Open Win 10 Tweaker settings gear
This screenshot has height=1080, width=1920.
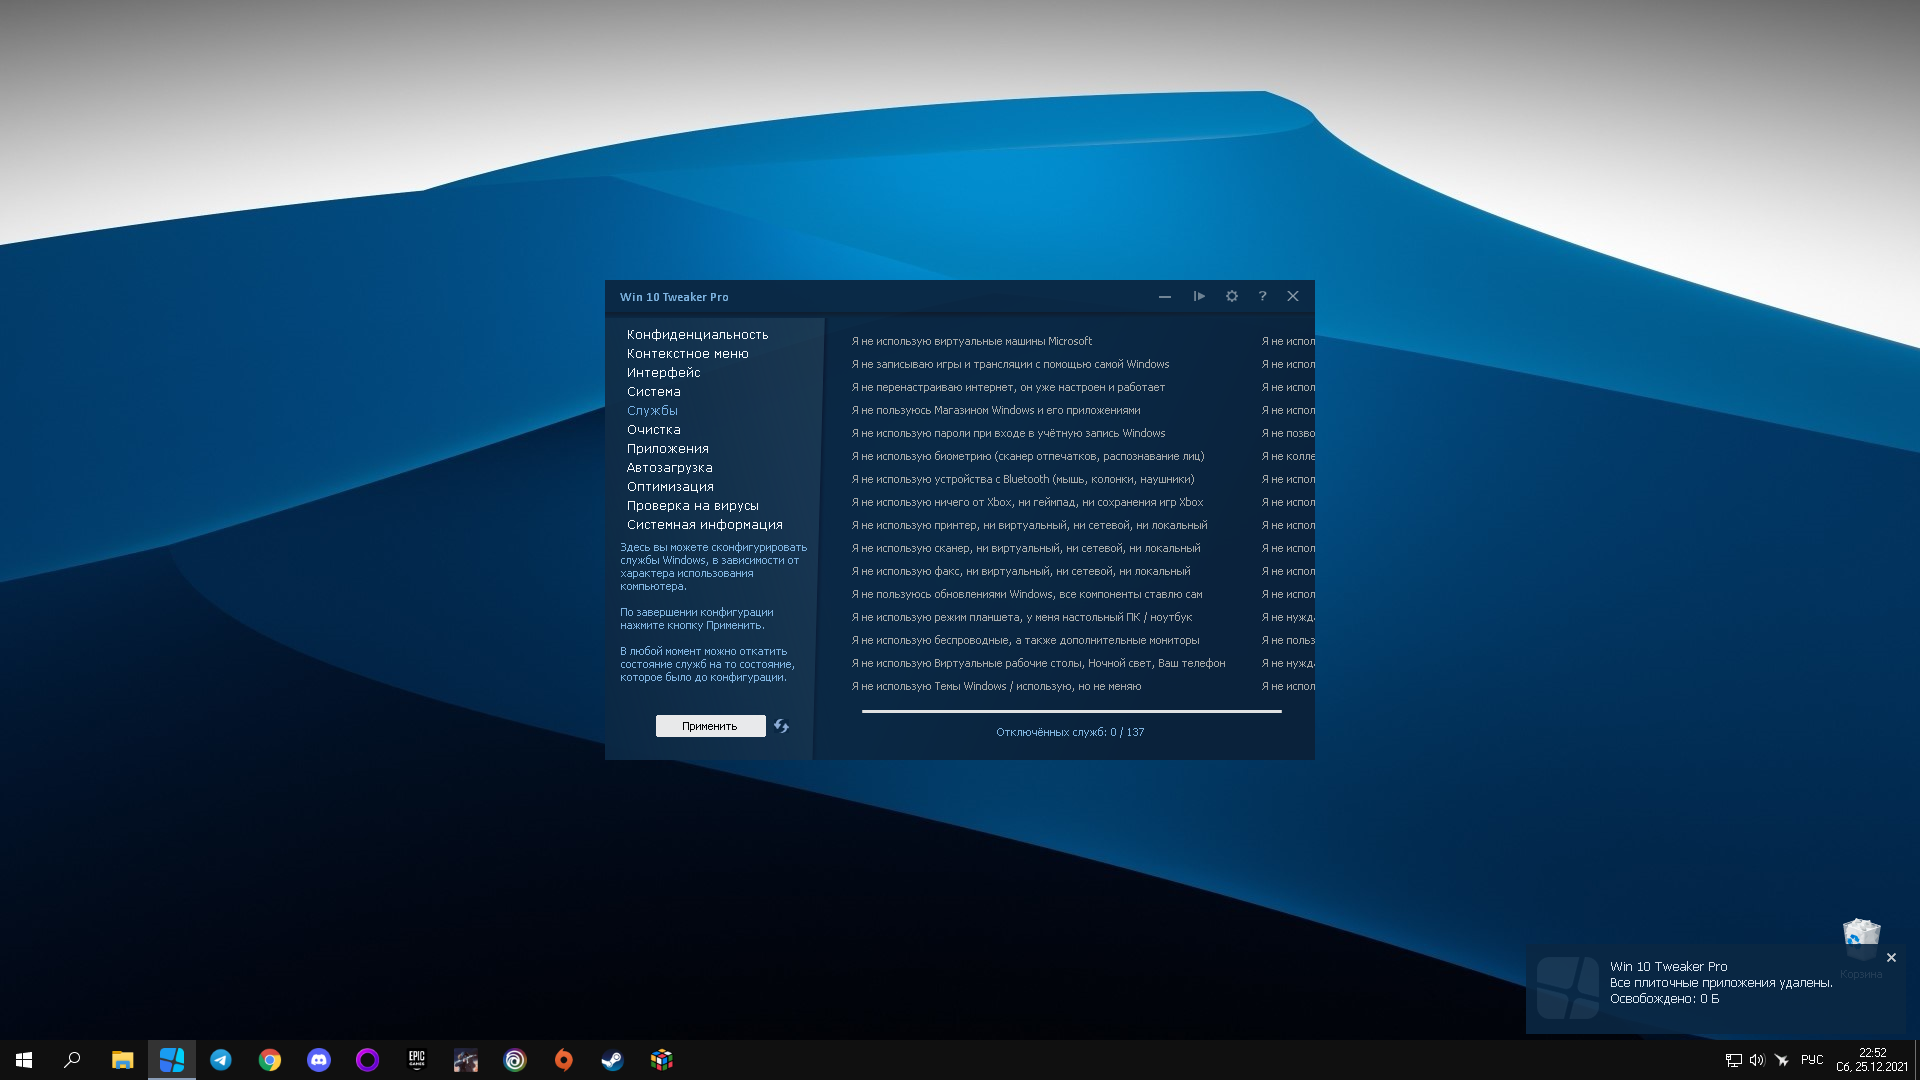(1232, 296)
